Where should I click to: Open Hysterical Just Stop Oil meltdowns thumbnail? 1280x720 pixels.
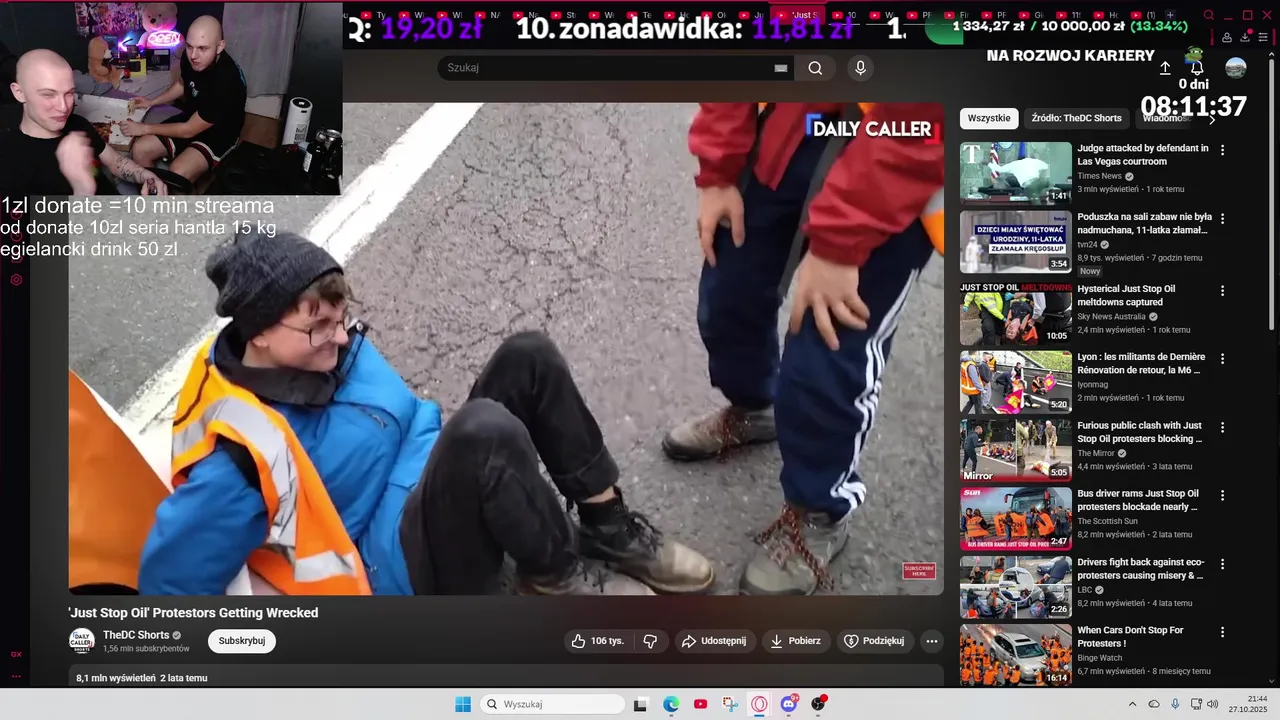click(x=1016, y=313)
